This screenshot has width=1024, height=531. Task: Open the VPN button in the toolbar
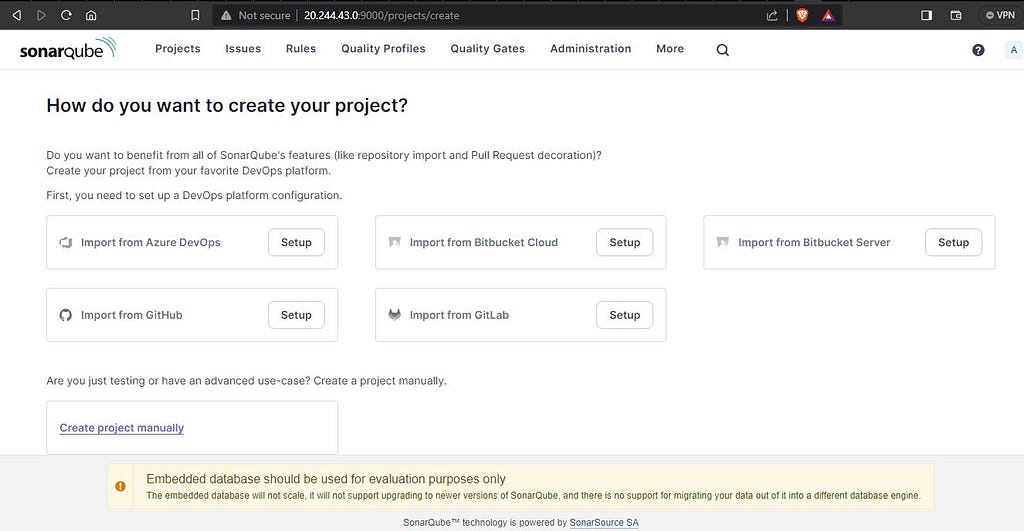tap(1000, 15)
